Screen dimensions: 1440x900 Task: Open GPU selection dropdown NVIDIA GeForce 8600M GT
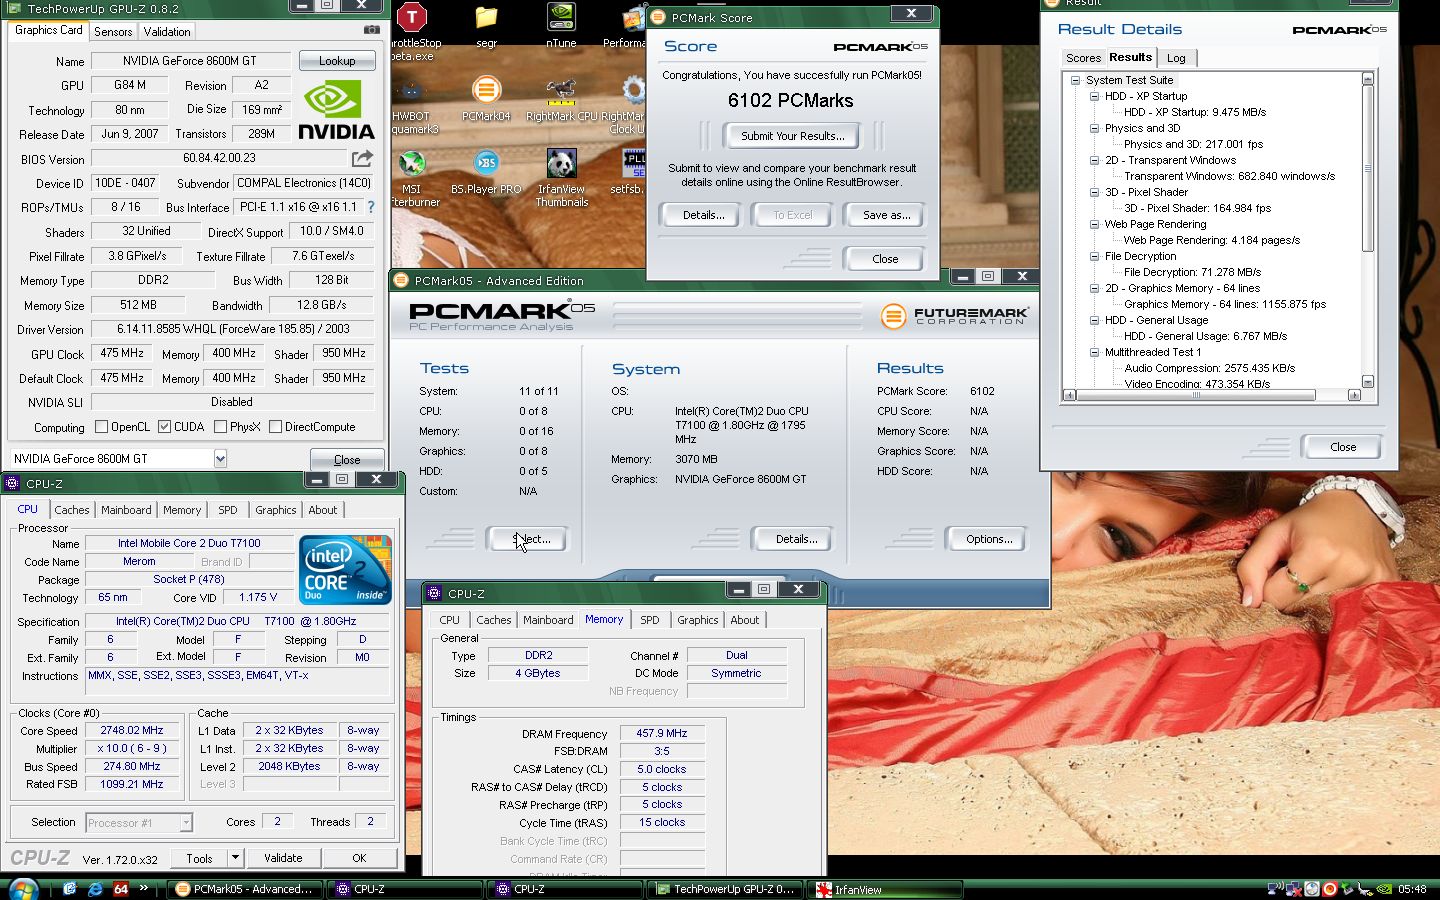(220, 459)
